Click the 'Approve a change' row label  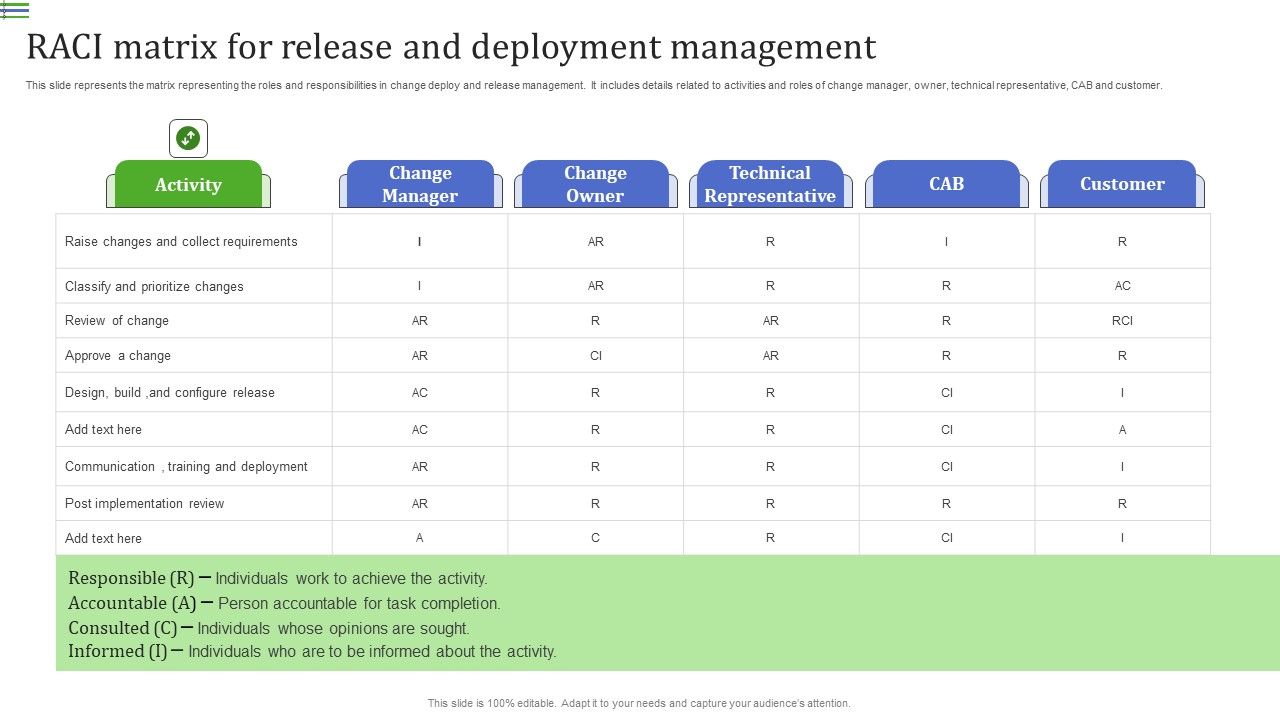pyautogui.click(x=119, y=355)
